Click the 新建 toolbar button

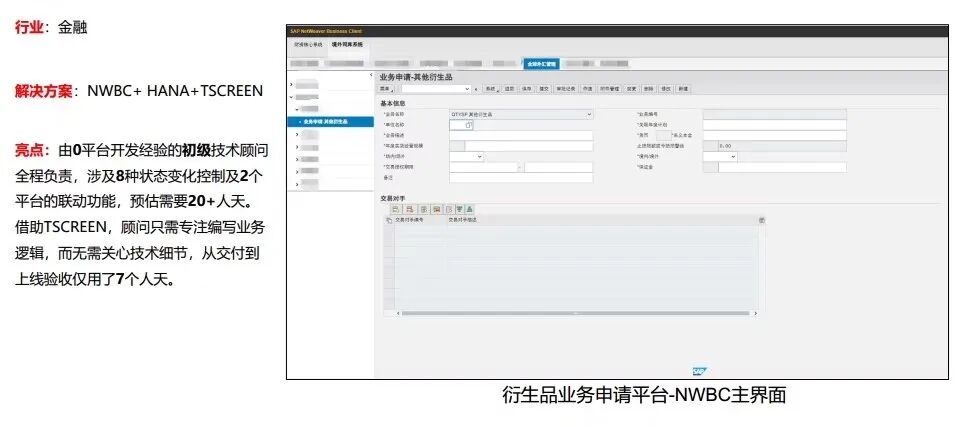[683, 89]
